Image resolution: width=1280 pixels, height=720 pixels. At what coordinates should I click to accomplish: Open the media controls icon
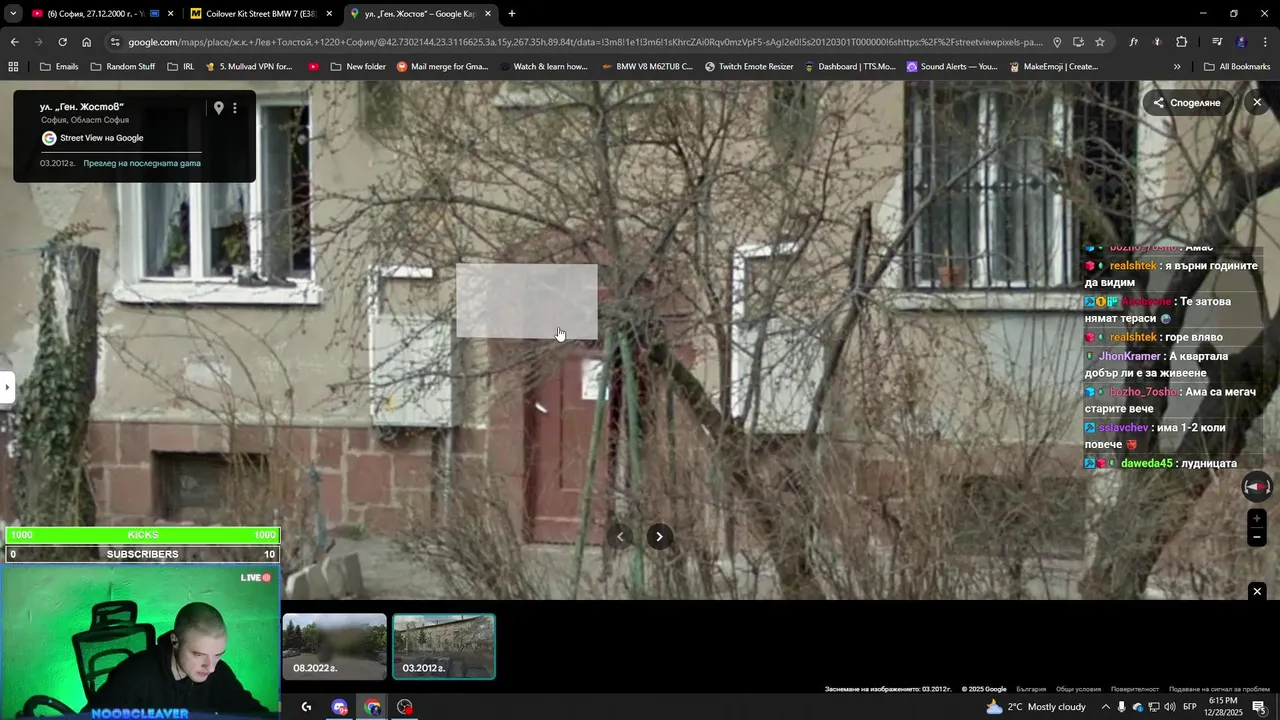coord(1217,42)
